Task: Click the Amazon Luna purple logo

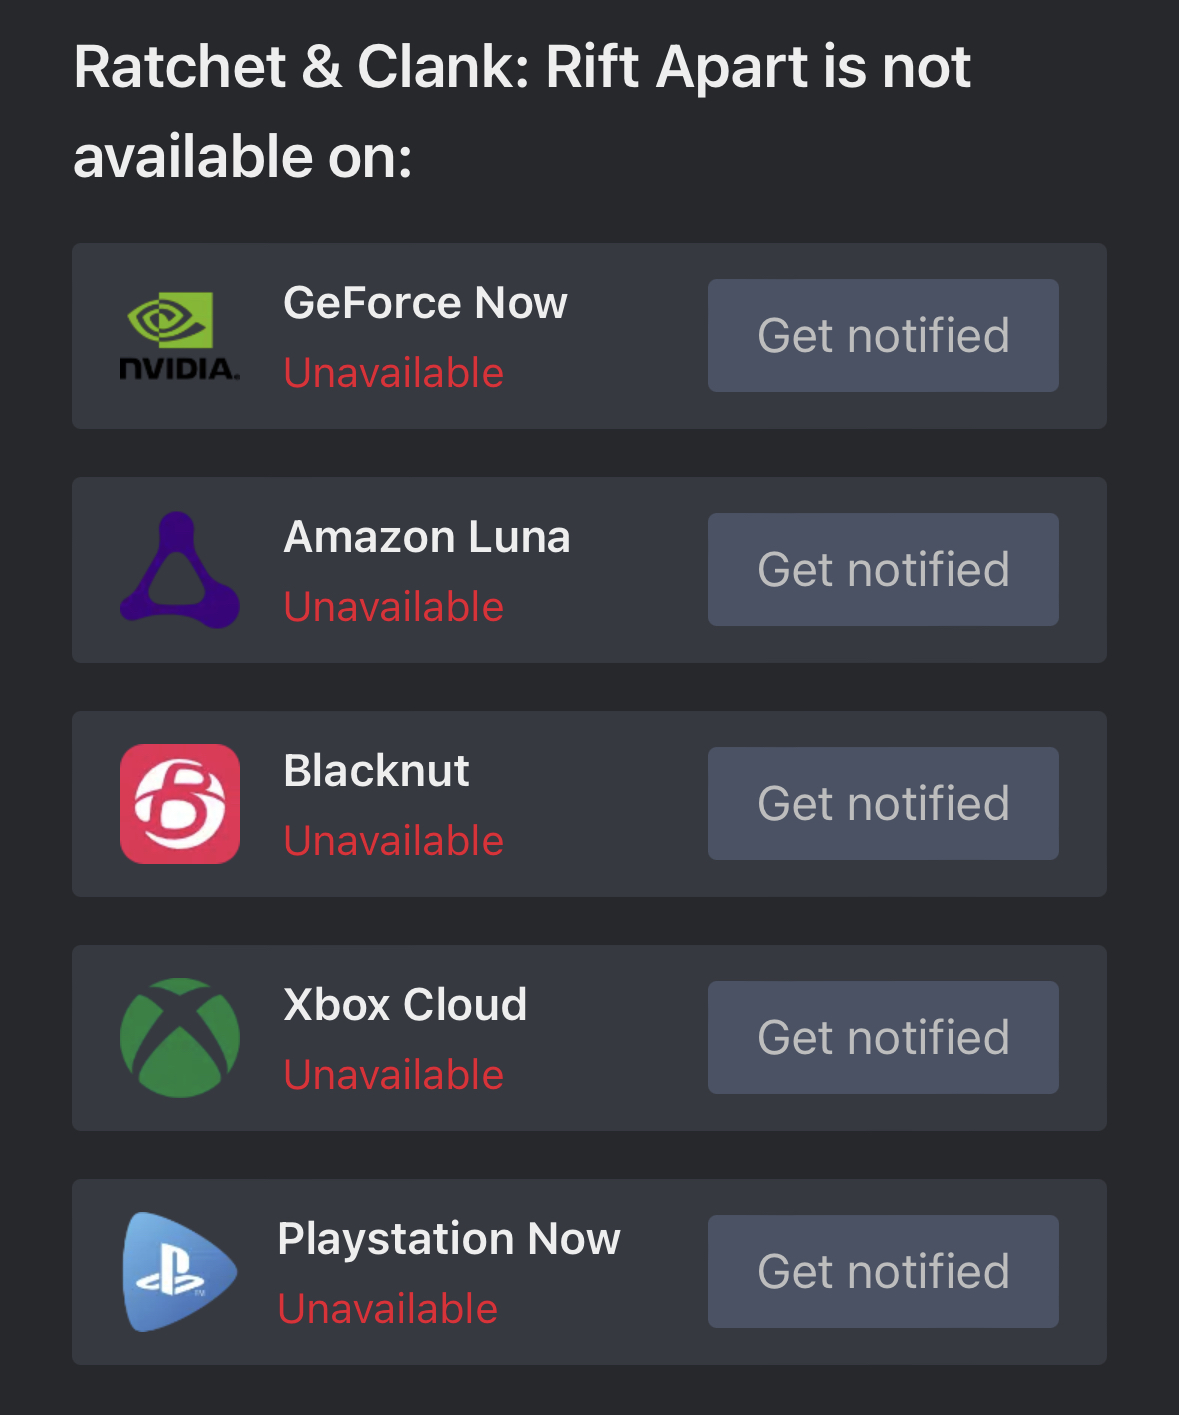Action: click(x=180, y=570)
